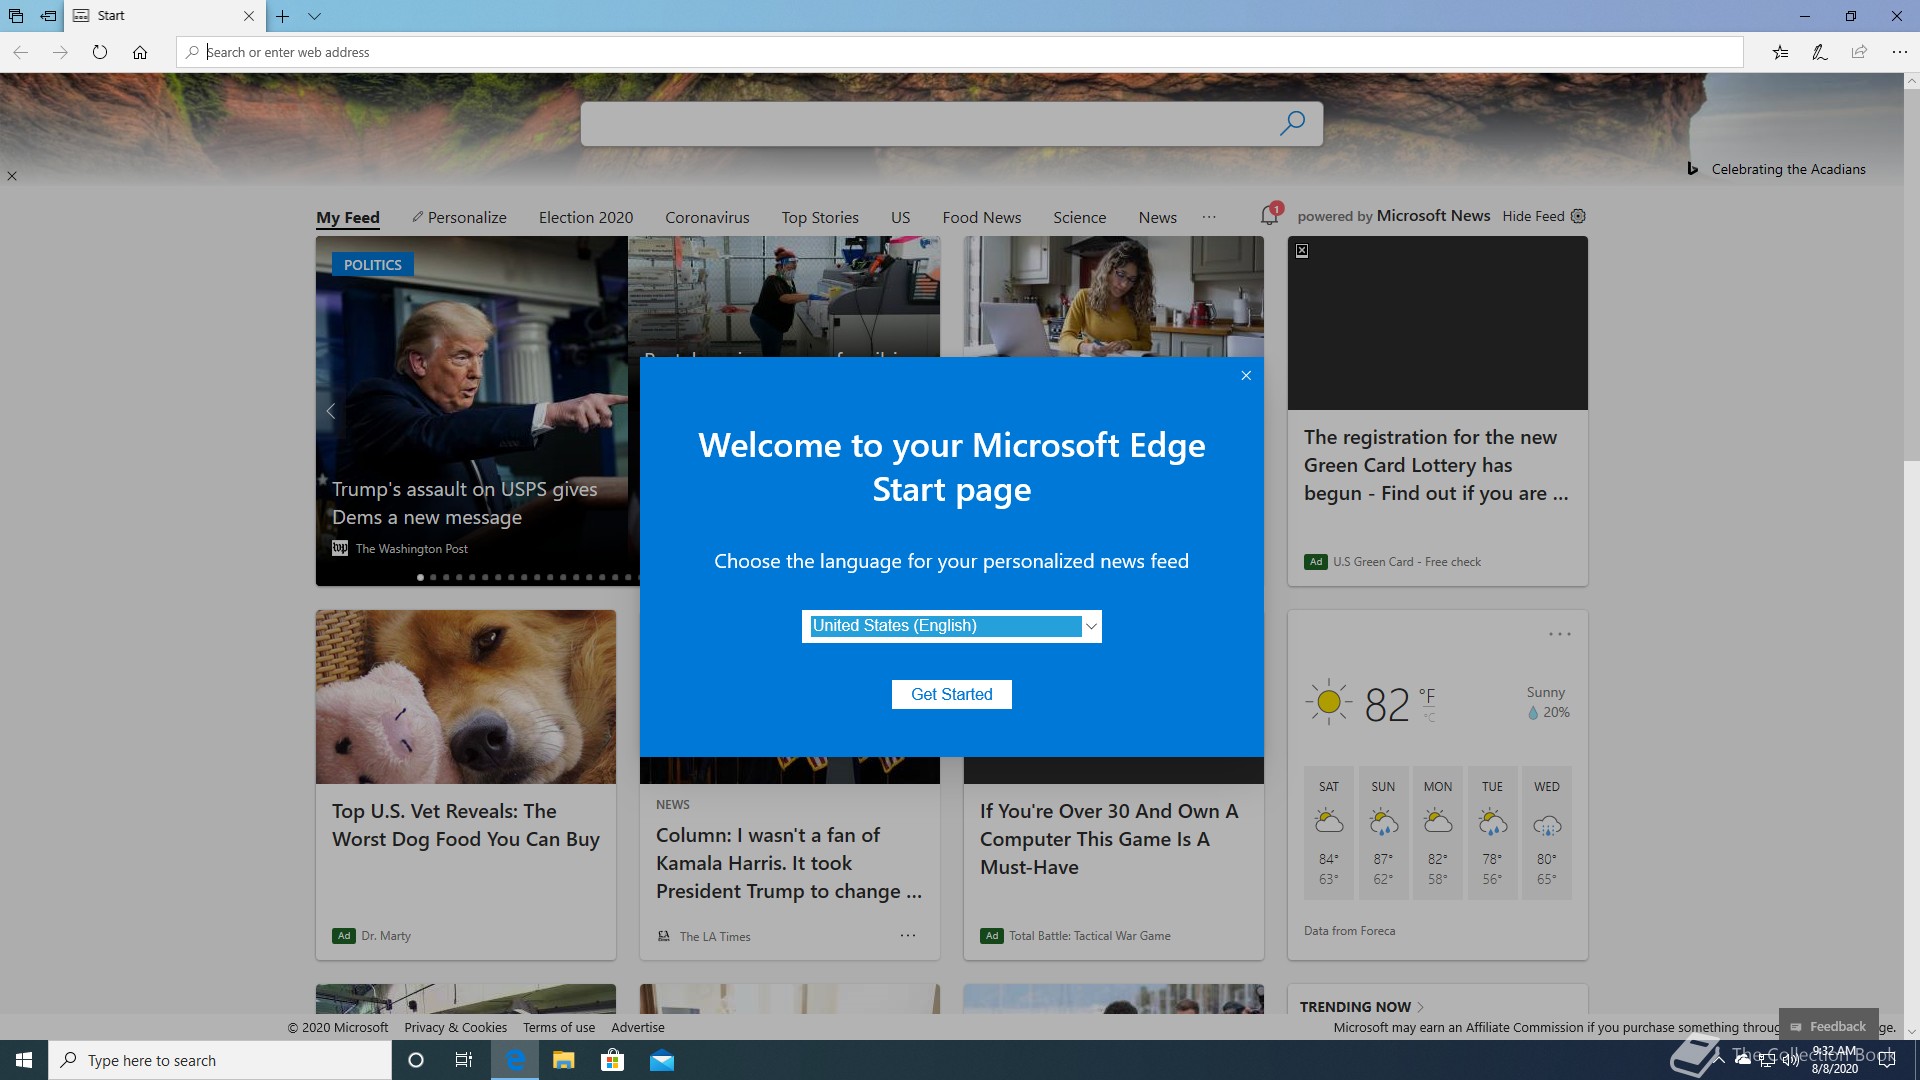1920x1080 pixels.
Task: Open Task View on the taskbar
Action: click(464, 1060)
